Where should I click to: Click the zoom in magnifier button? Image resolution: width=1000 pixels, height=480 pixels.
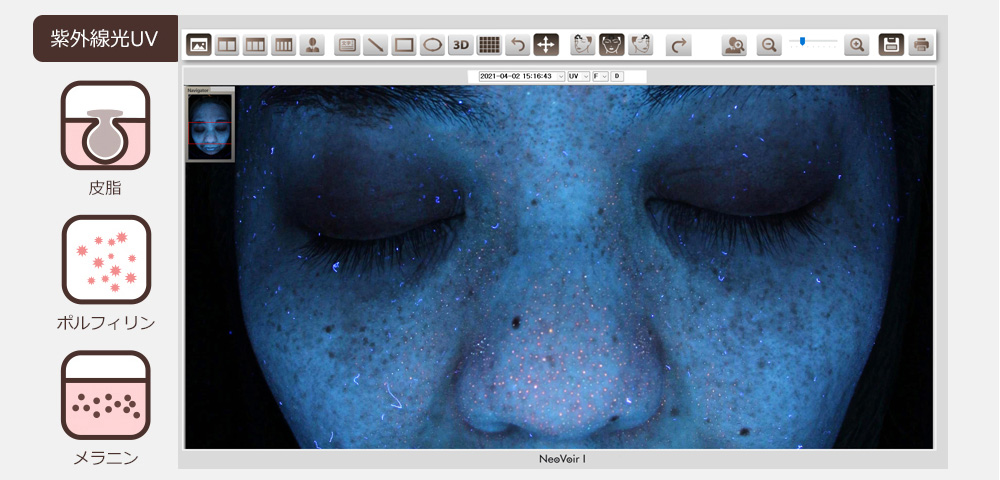pyautogui.click(x=856, y=45)
